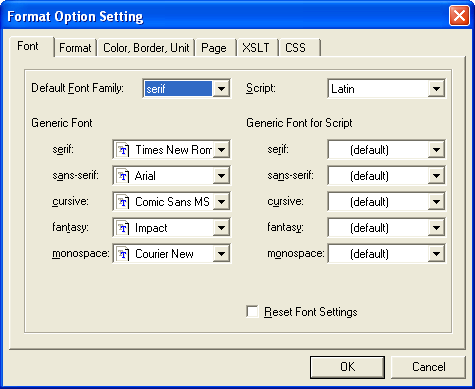Screen dimensions: 475x389
Task: Open the script serif (default) dropdown
Action: coord(386,150)
